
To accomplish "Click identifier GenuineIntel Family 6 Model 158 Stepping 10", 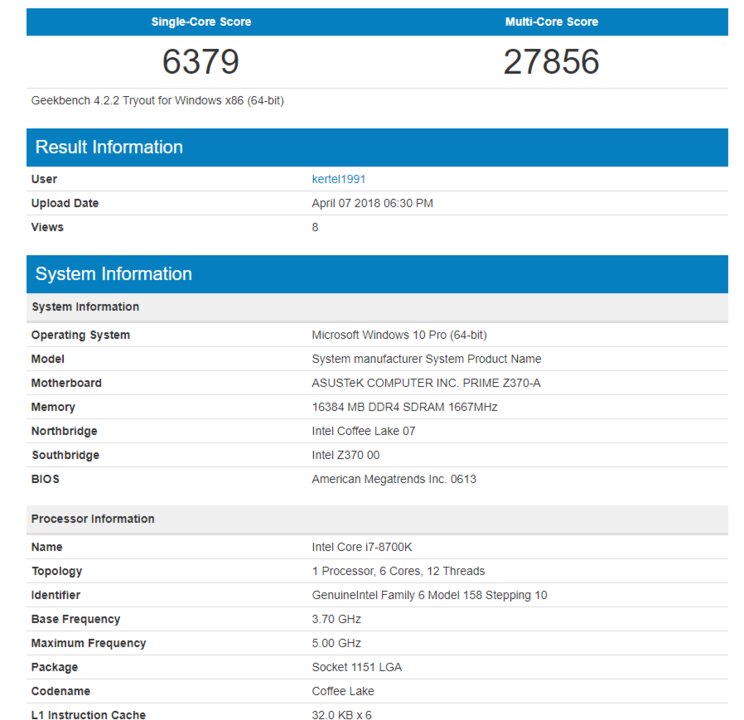I will click(429, 595).
